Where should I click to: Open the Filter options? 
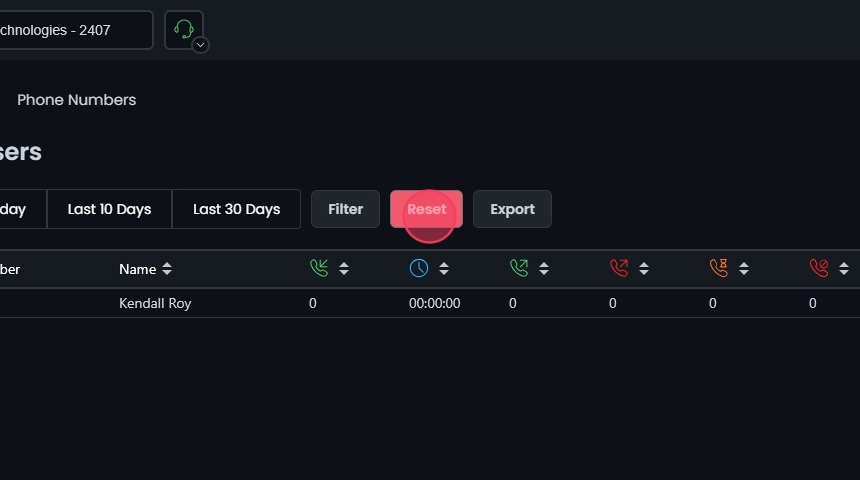pyautogui.click(x=345, y=209)
